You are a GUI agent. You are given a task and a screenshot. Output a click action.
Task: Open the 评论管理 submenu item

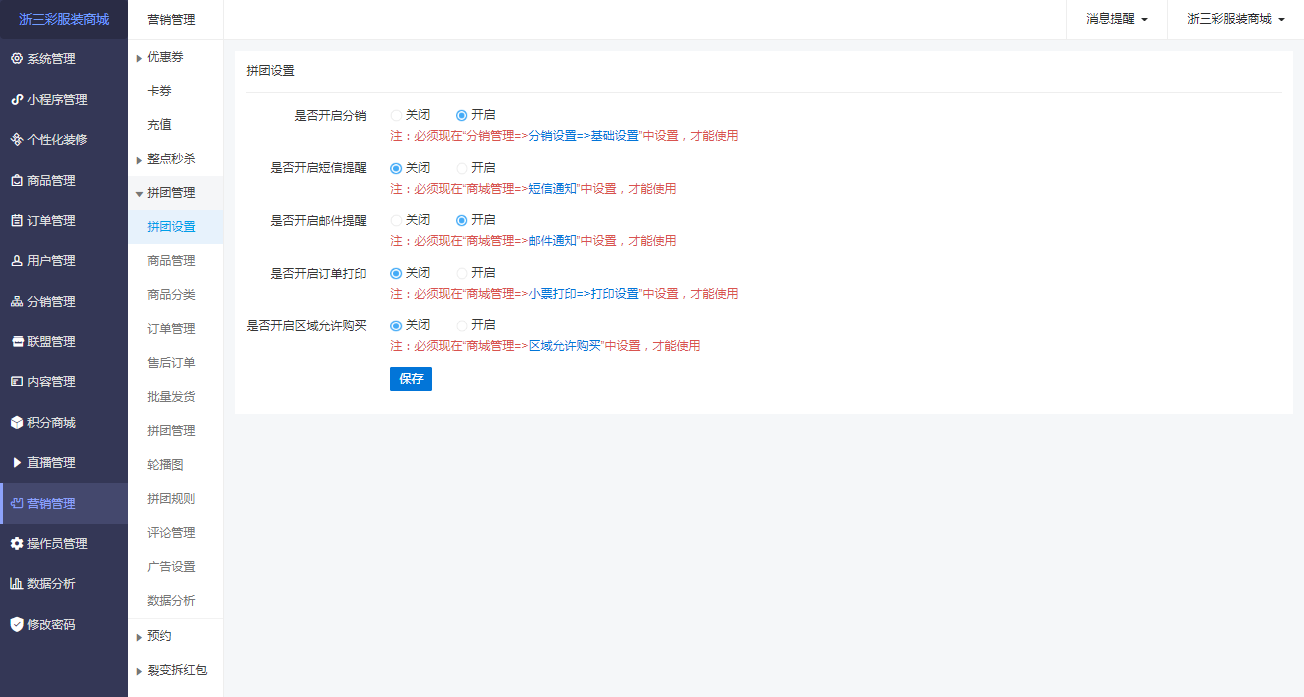[175, 533]
